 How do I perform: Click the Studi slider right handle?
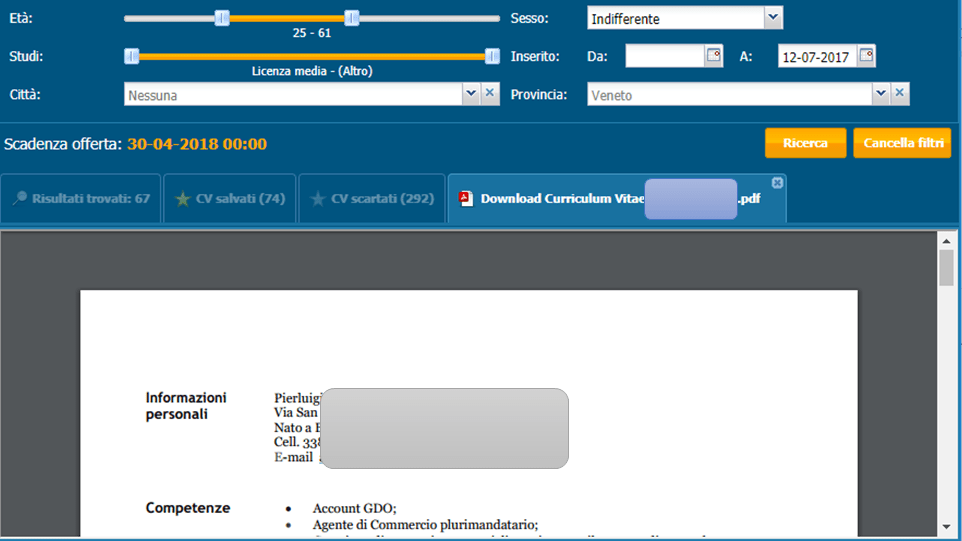492,56
